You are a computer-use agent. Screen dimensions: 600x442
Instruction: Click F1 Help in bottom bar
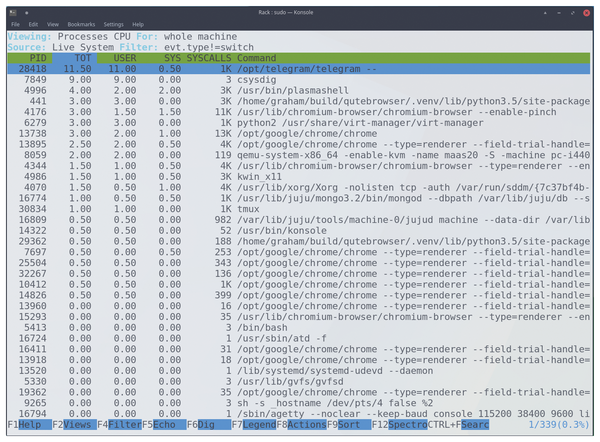pos(30,425)
